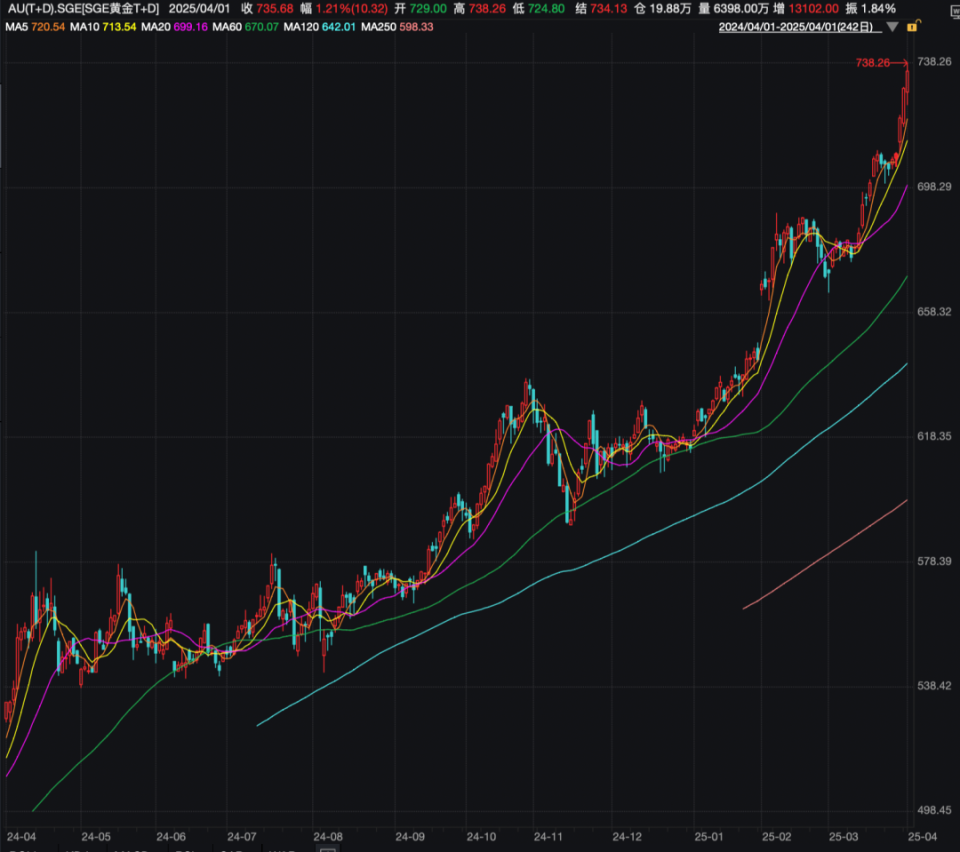Click the 24-11 date on time axis
Viewport: 960px width, 852px height.
pos(548,836)
